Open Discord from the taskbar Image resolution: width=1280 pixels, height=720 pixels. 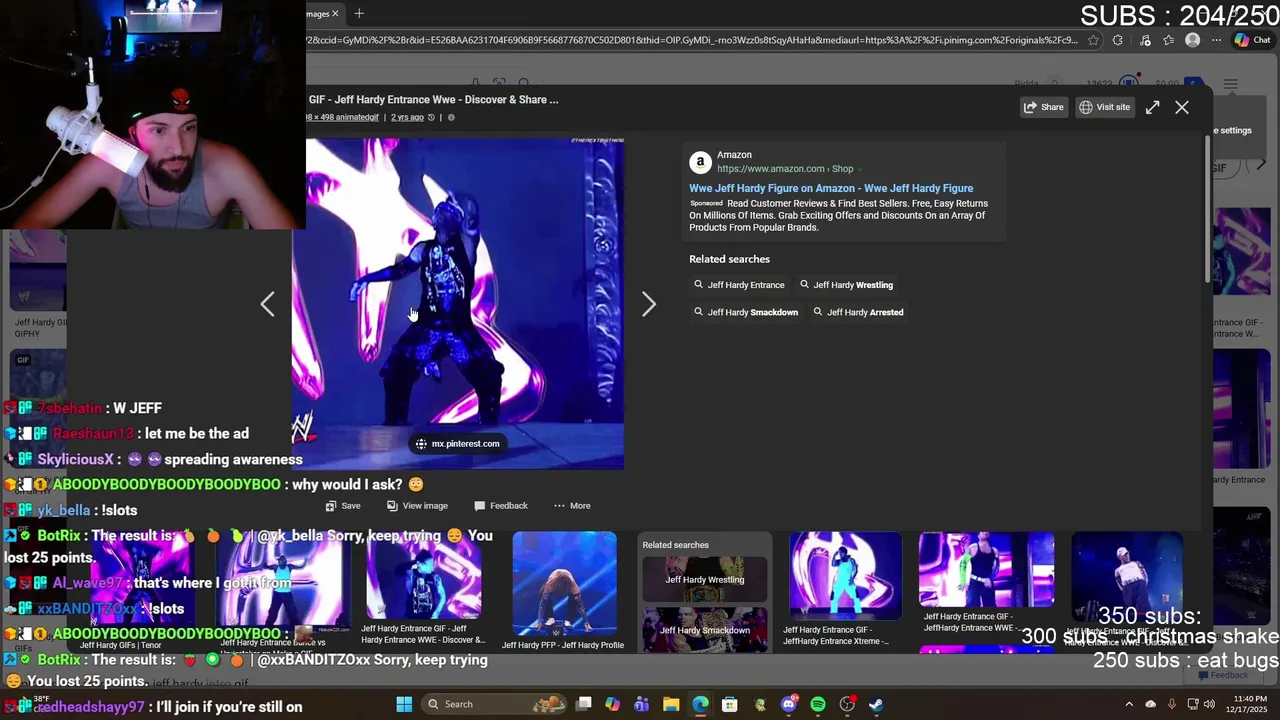tap(789, 704)
